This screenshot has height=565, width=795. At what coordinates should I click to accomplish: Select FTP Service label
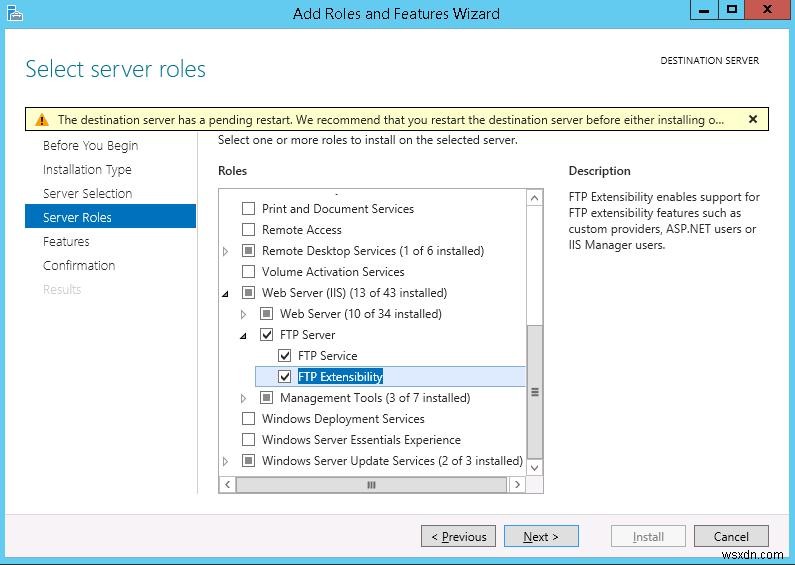click(328, 356)
